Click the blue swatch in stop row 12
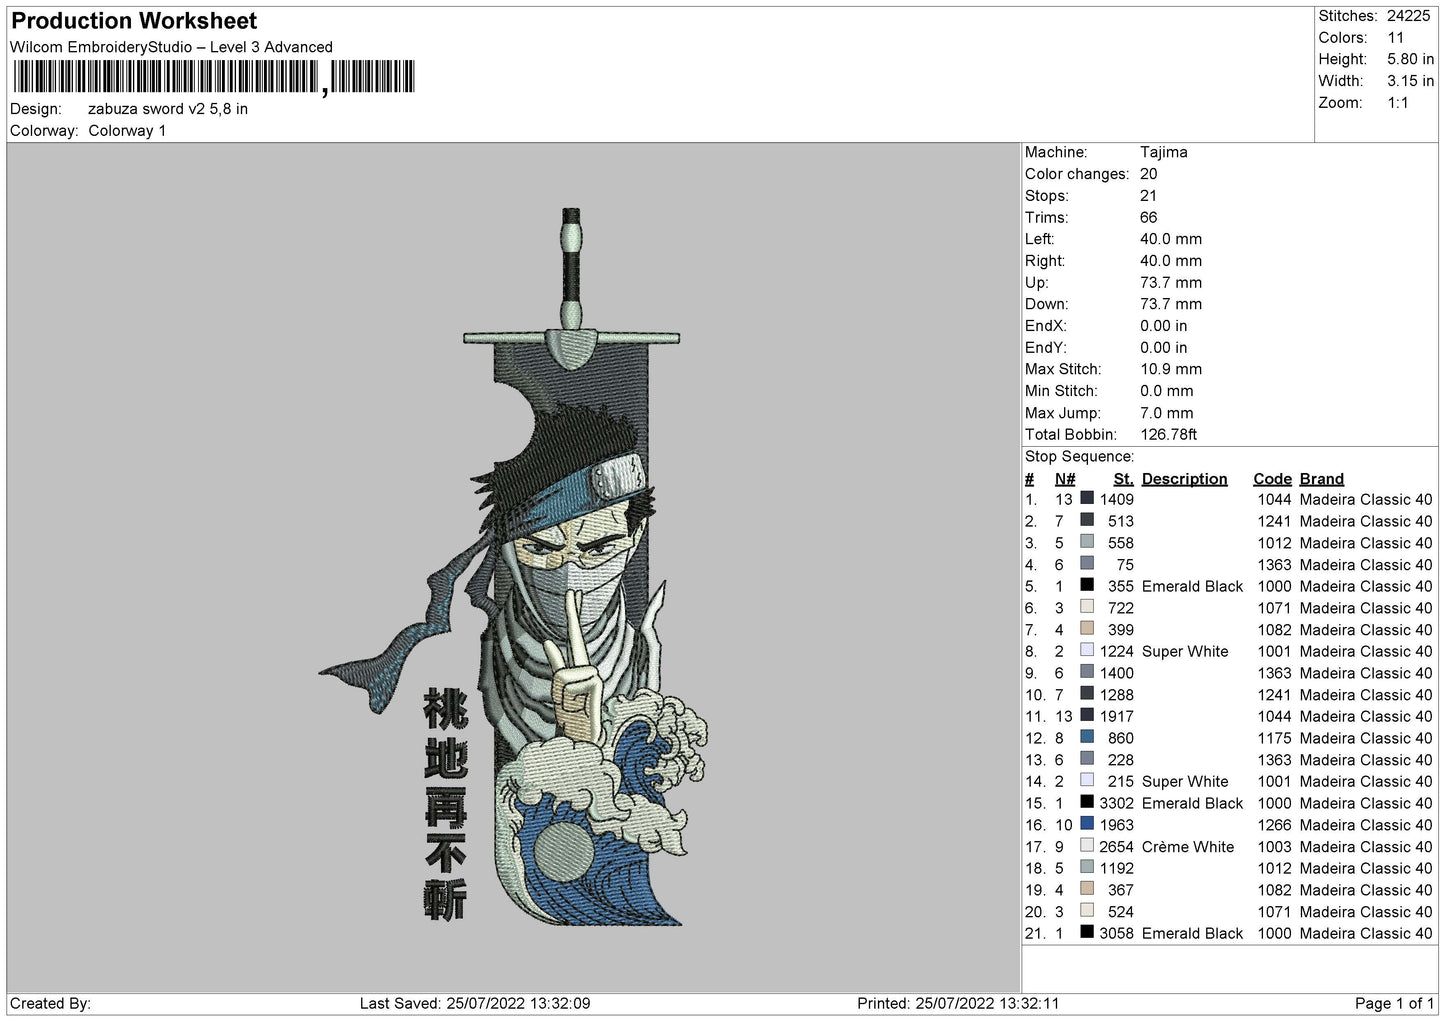Screen dimensions: 1445x1021 click(1087, 738)
